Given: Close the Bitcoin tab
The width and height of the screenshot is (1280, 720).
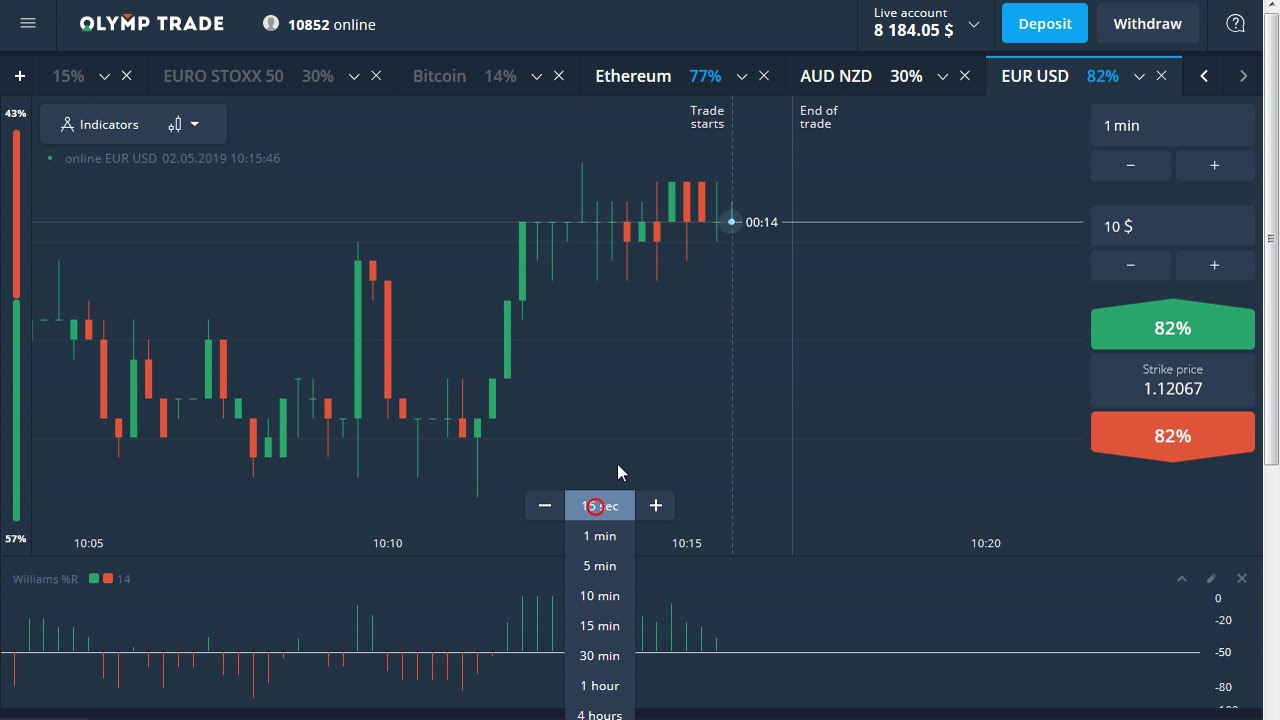Looking at the screenshot, I should (559, 76).
